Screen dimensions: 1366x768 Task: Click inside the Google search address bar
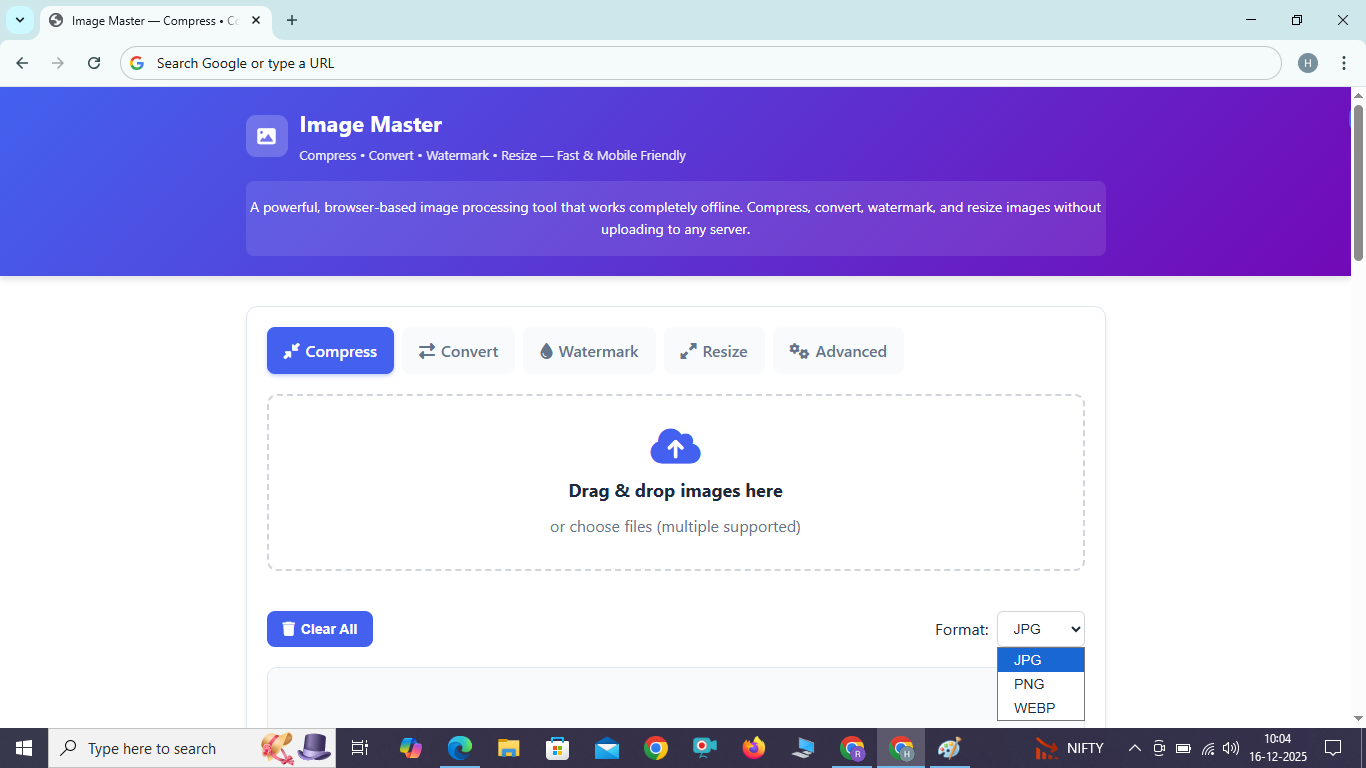click(400, 62)
